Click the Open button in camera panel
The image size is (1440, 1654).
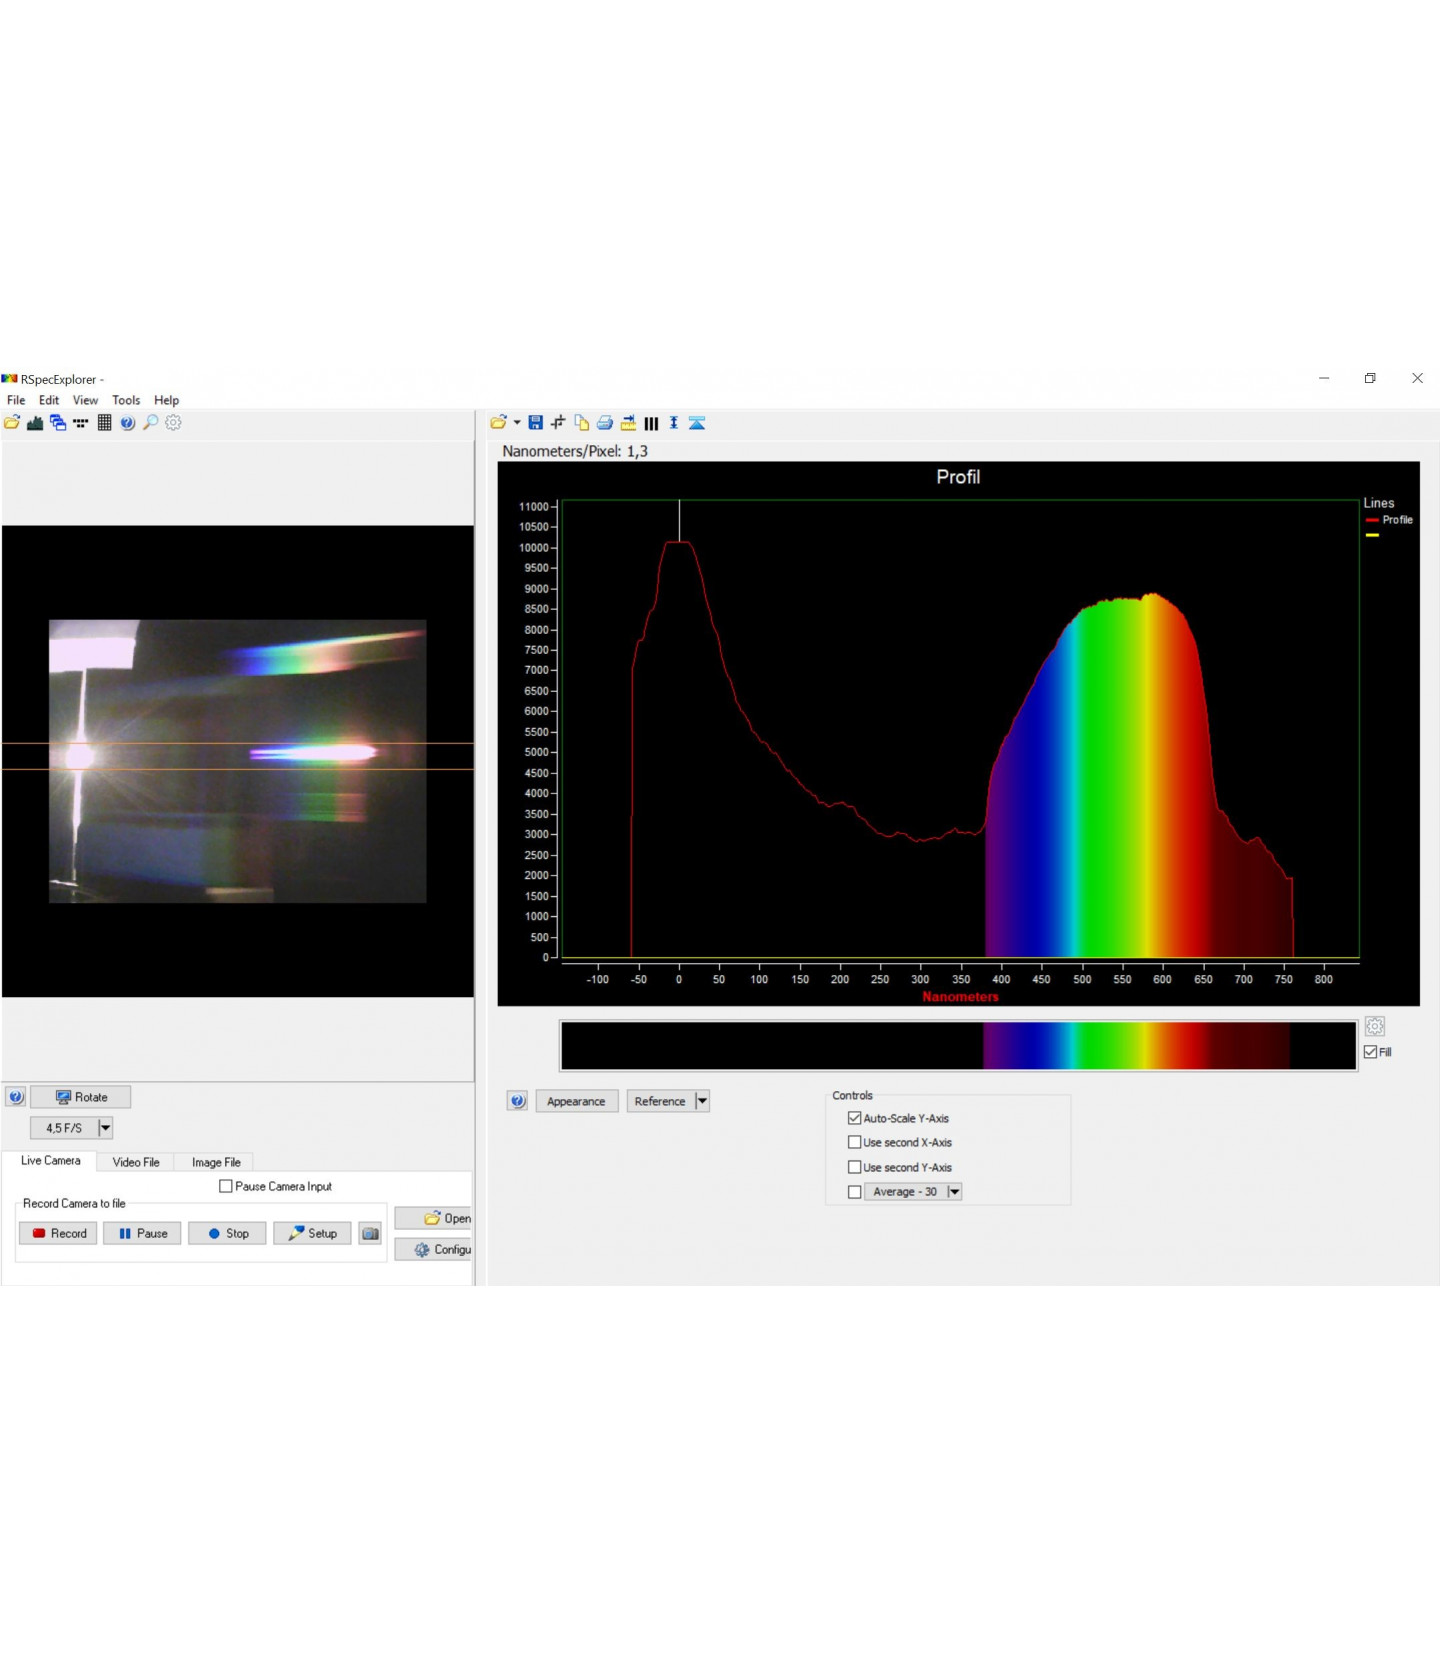434,1218
